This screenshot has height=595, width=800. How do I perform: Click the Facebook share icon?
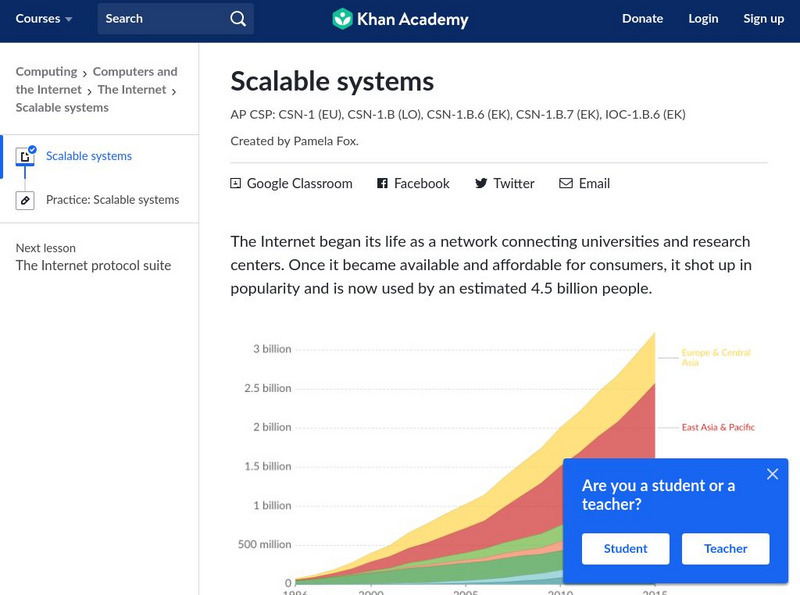382,183
